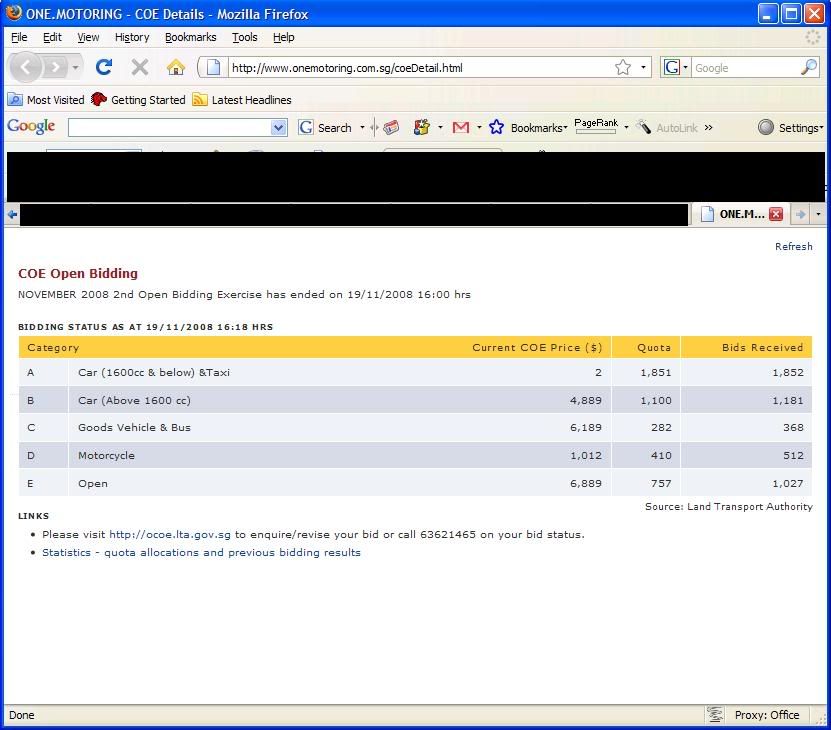831x730 pixels.
Task: Open the search engine selector dropdown
Action: coord(675,67)
